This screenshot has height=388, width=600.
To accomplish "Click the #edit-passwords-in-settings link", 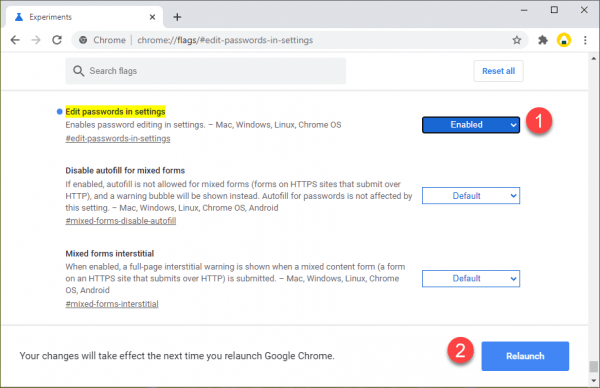I will pos(118,139).
